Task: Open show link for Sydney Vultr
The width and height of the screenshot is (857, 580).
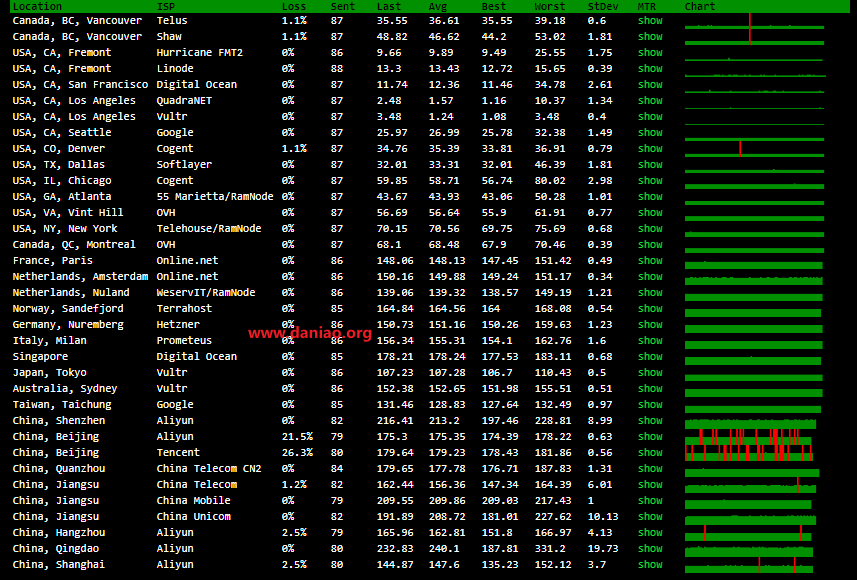Action: point(650,389)
